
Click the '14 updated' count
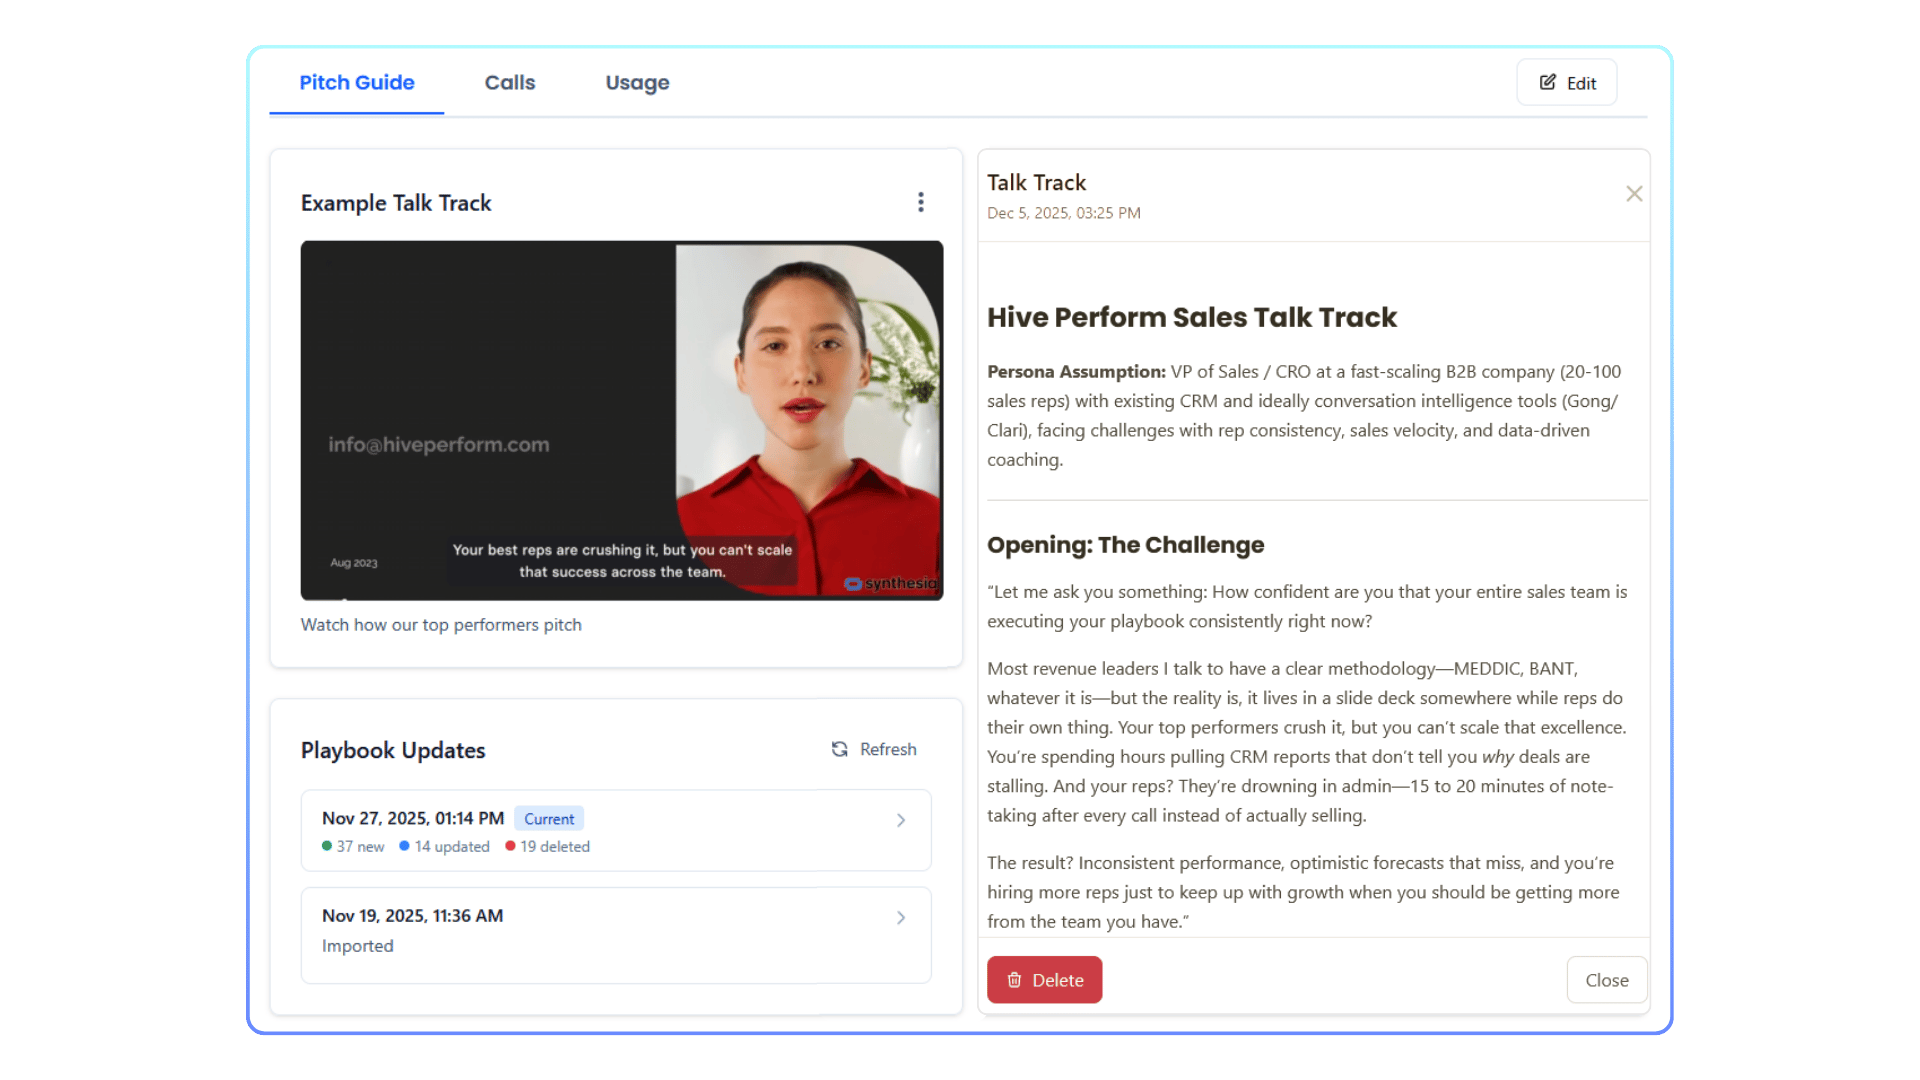tap(445, 846)
